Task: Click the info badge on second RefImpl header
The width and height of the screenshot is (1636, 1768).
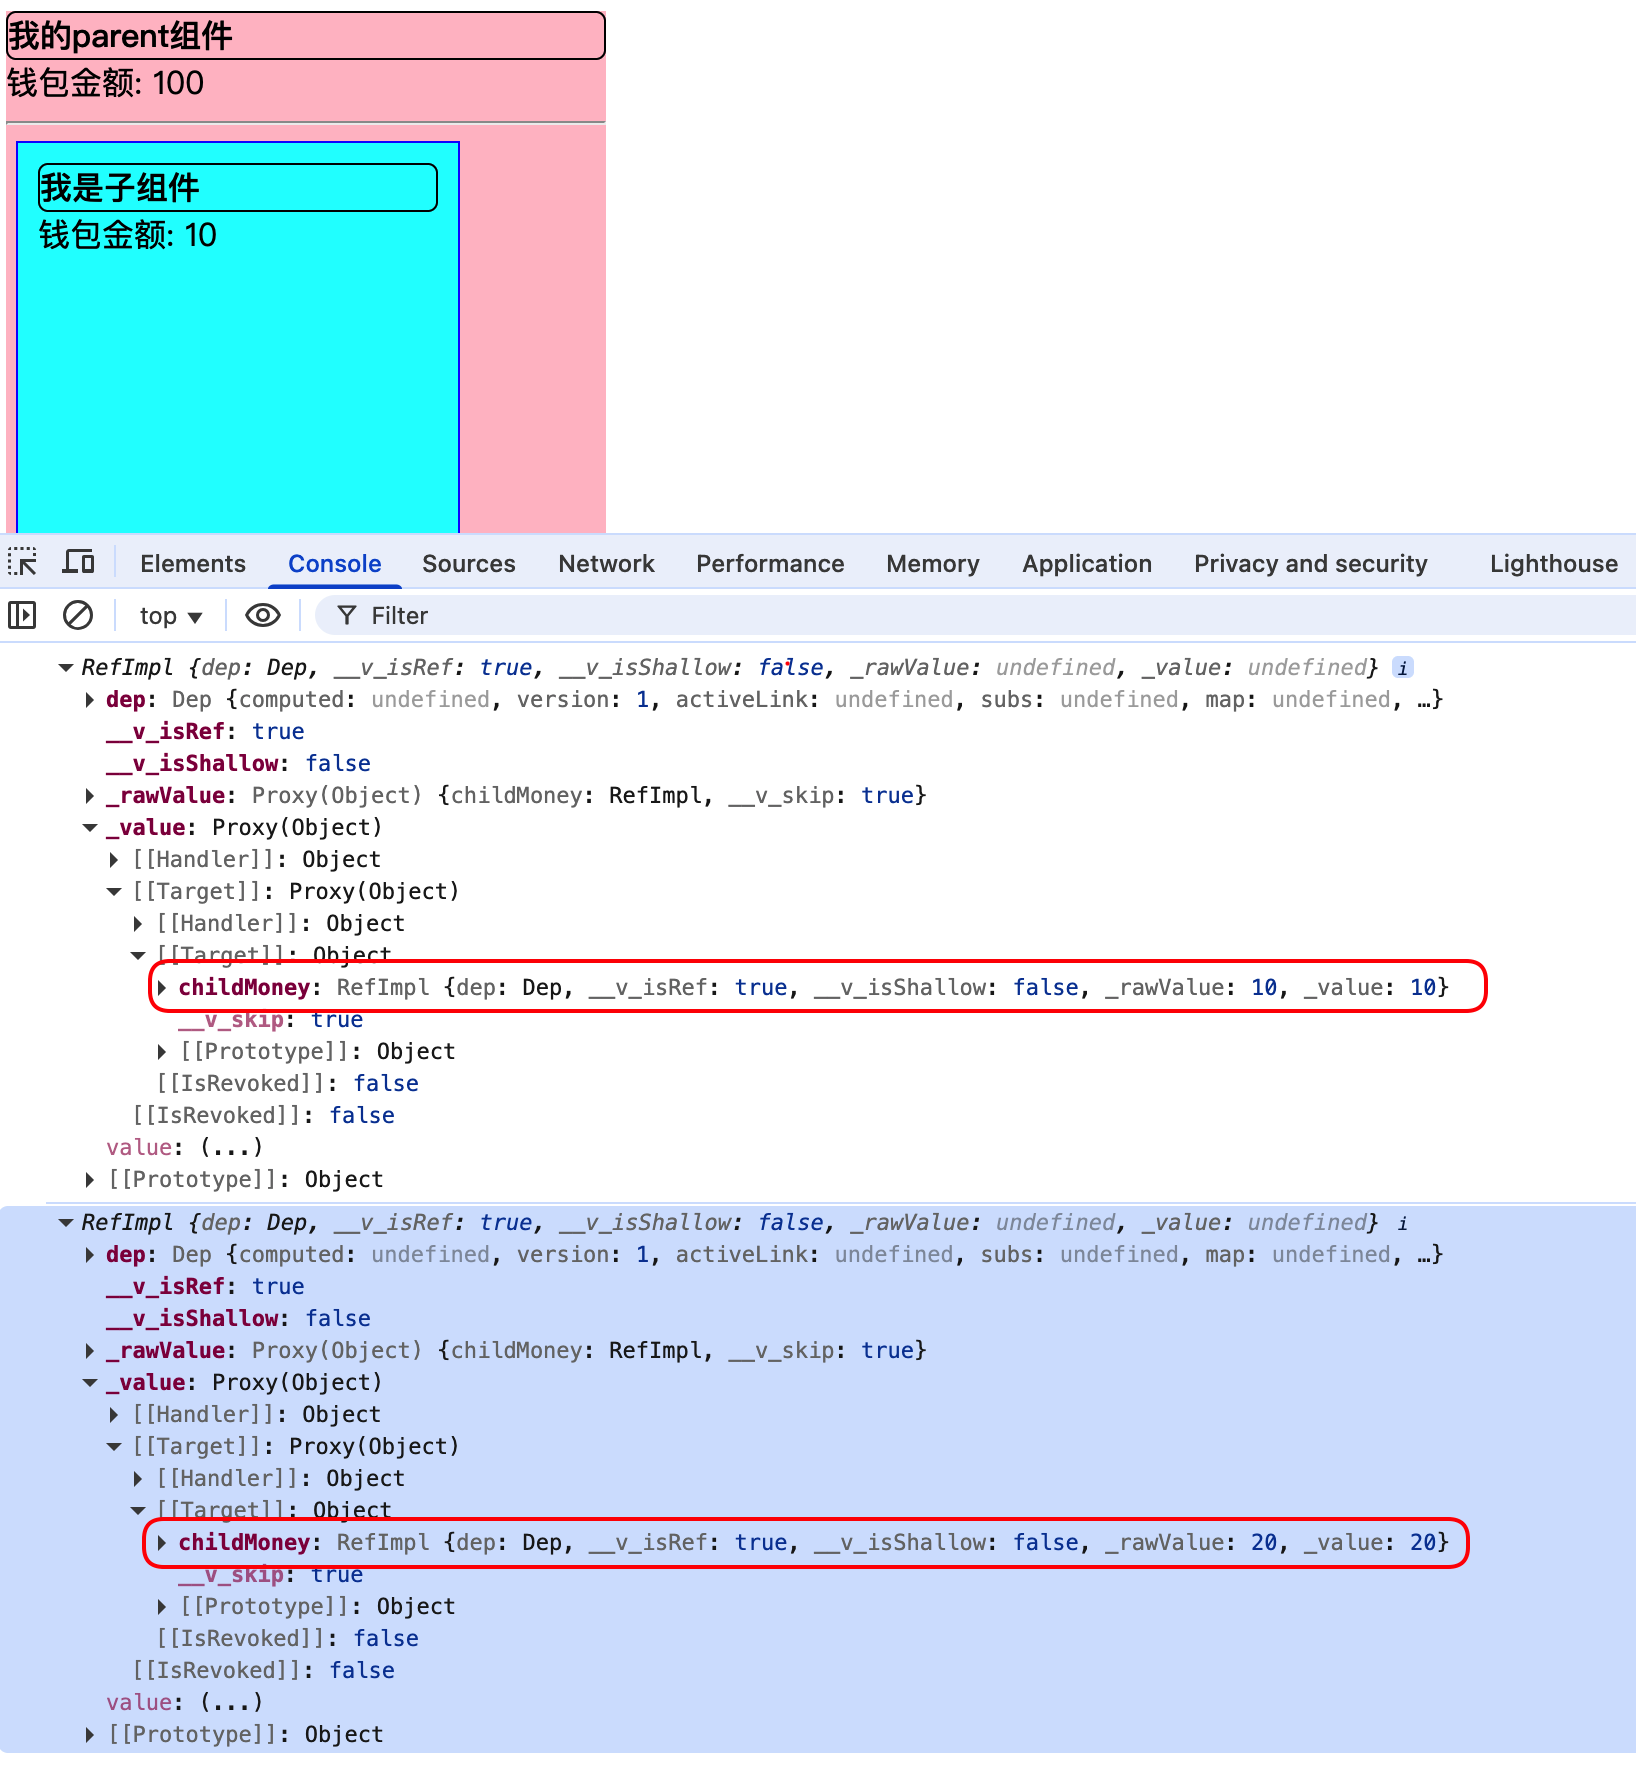Action: point(1403,1223)
